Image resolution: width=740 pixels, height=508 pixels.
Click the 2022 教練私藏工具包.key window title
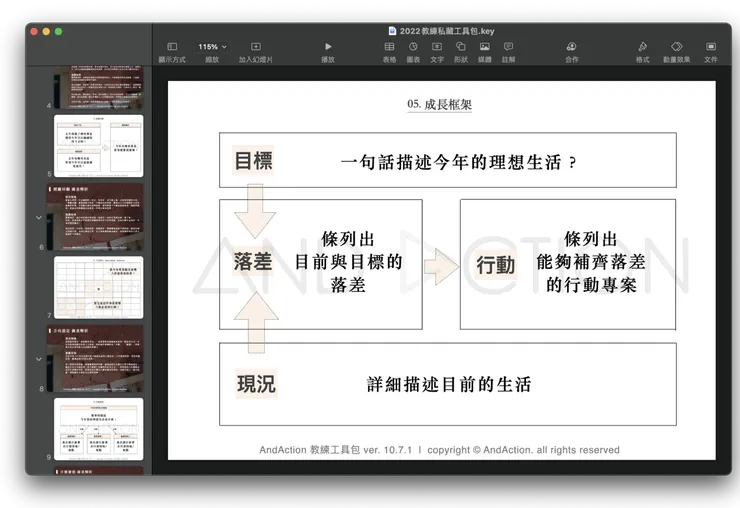(447, 31)
